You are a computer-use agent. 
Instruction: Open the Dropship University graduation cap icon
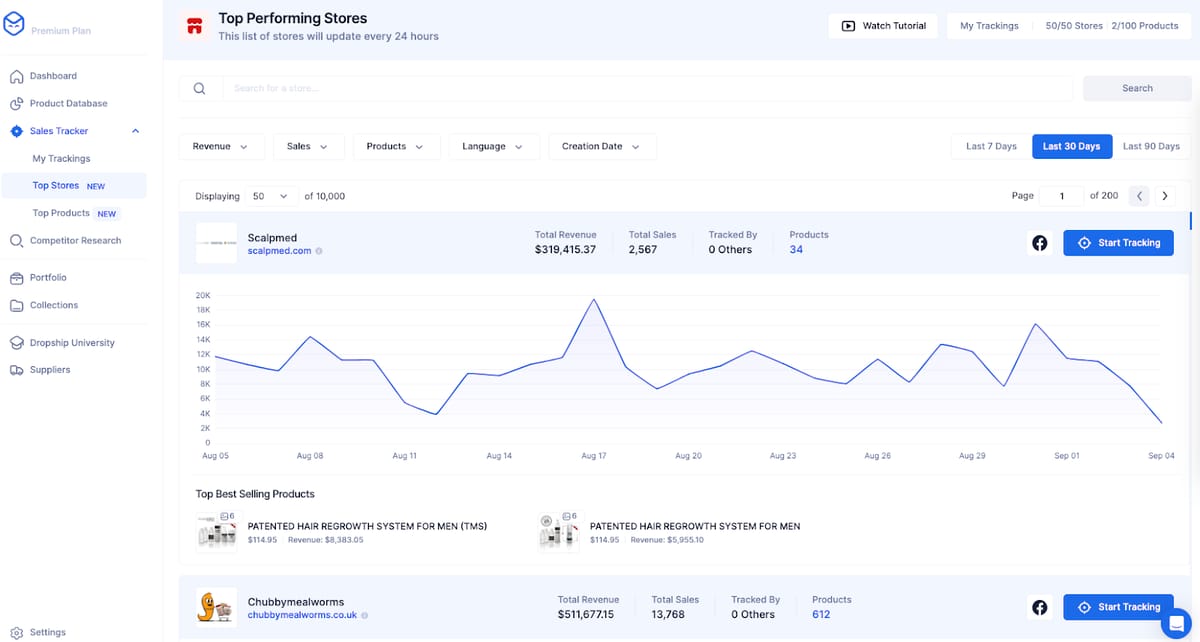pyautogui.click(x=16, y=343)
